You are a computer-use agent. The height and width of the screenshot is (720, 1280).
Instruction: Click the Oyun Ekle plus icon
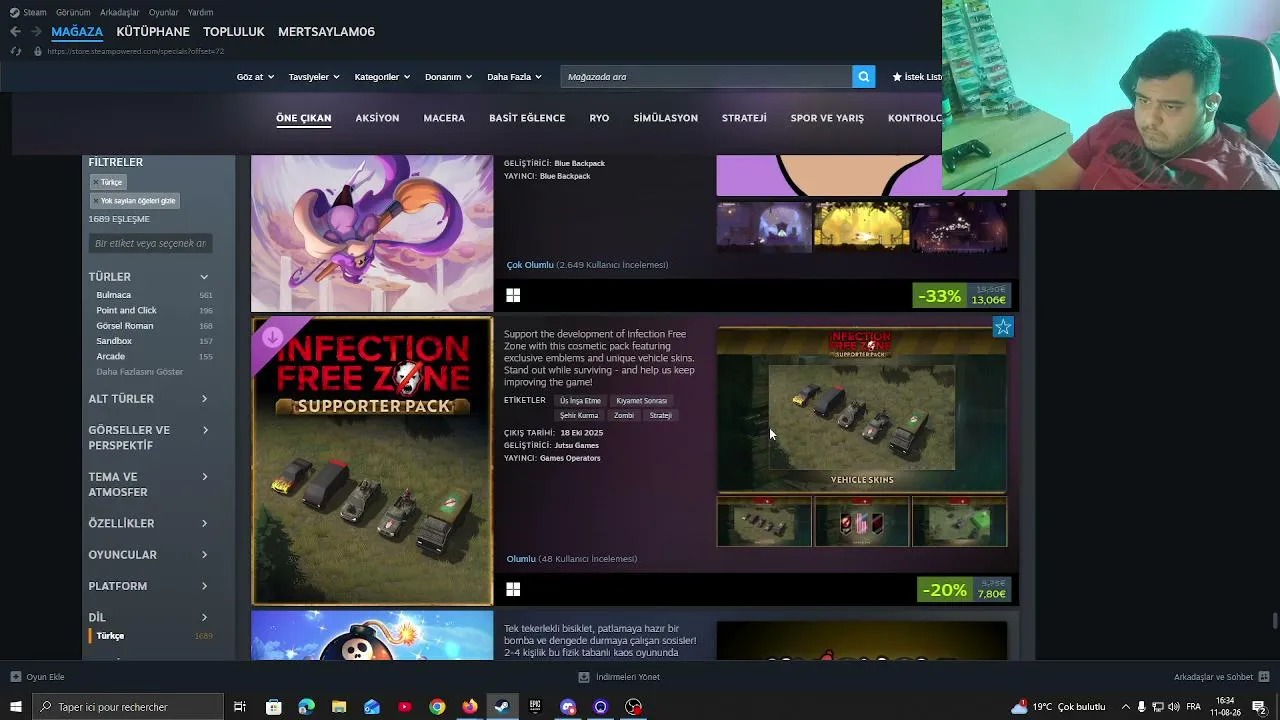[15, 677]
